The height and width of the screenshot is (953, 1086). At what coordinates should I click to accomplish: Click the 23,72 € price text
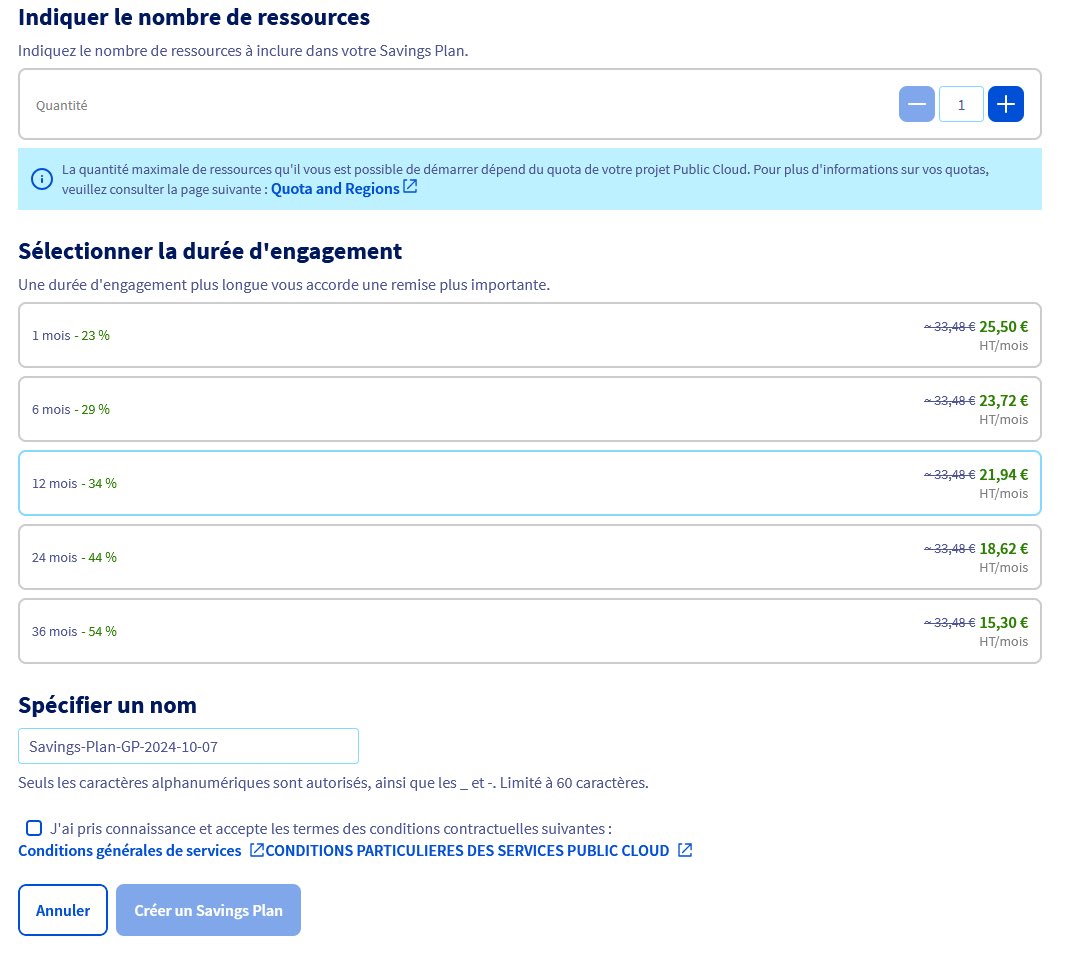[x=1004, y=401]
